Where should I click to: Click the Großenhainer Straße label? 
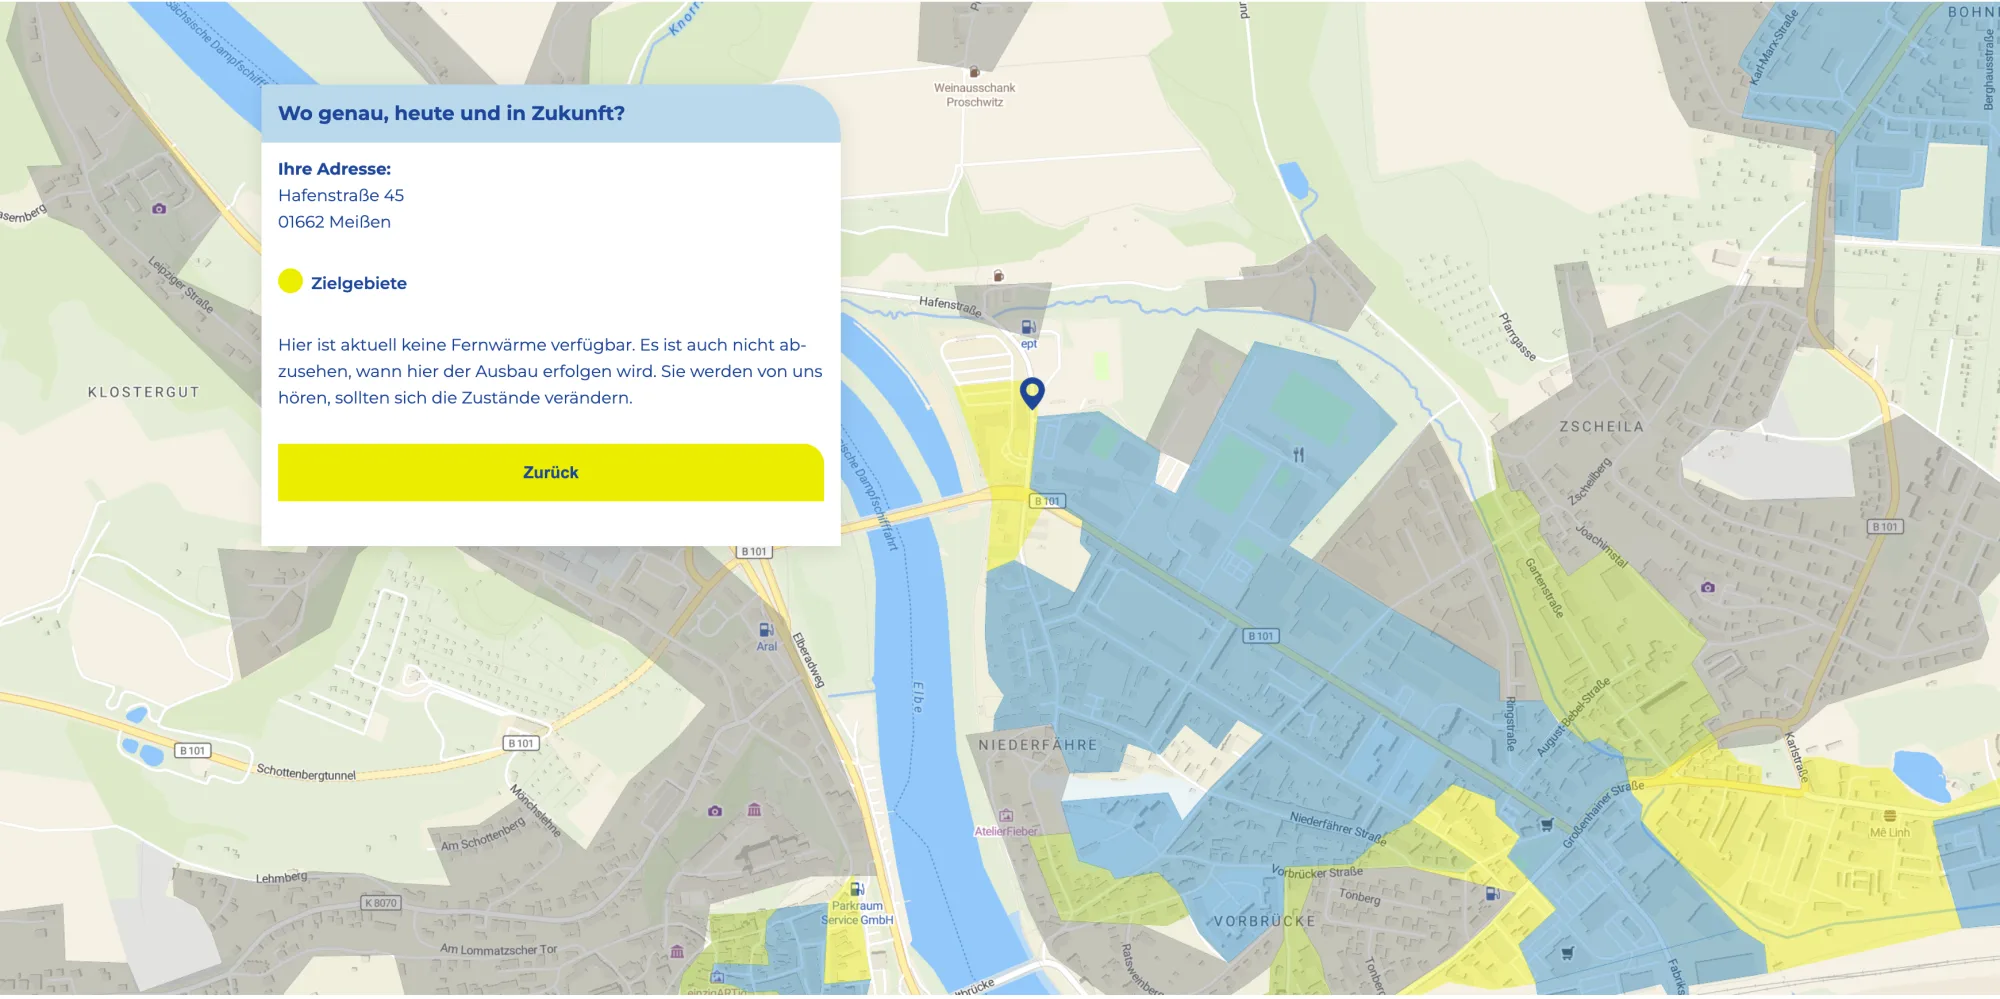click(1602, 814)
